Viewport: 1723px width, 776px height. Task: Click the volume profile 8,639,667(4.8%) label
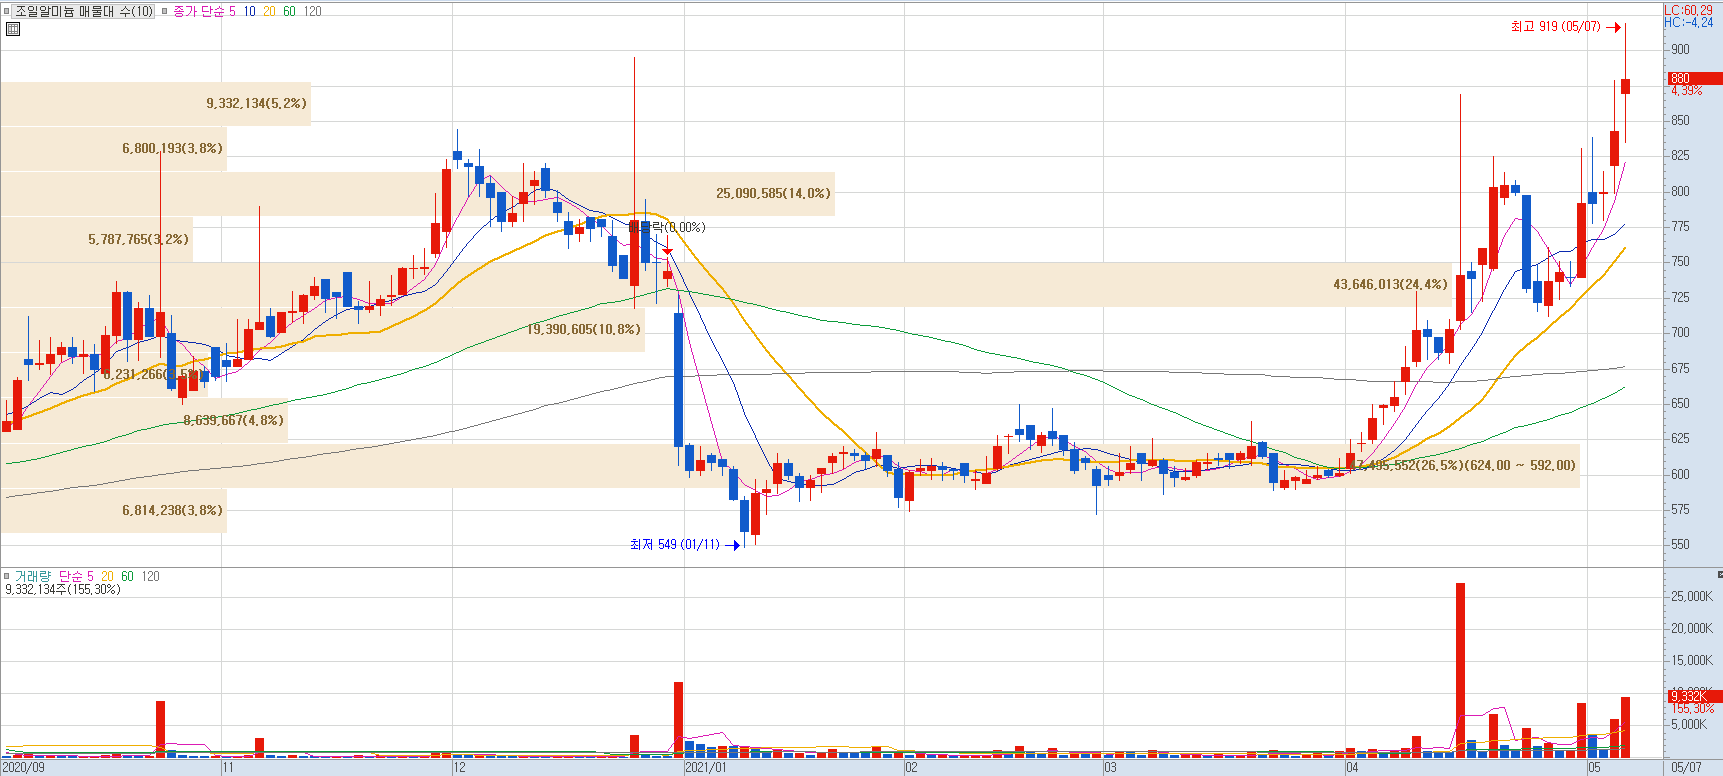(233, 420)
